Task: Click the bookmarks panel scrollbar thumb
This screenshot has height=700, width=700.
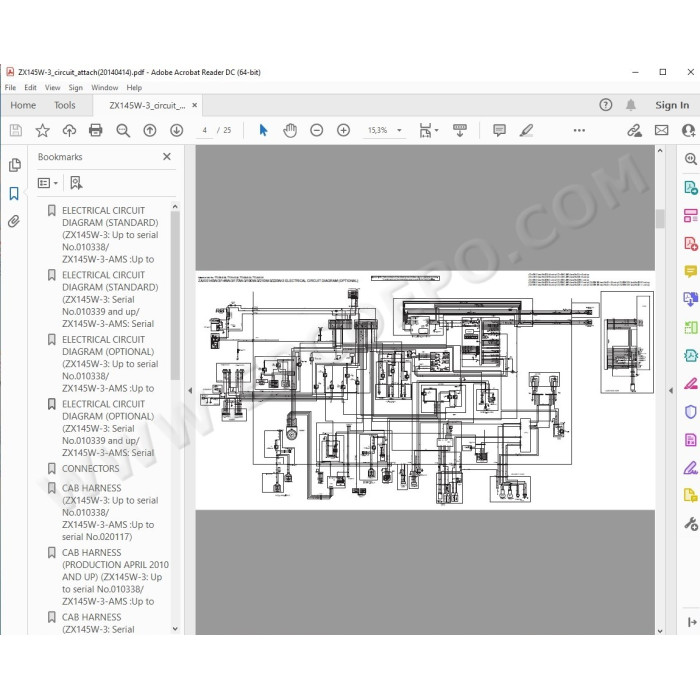Action: [x=175, y=296]
